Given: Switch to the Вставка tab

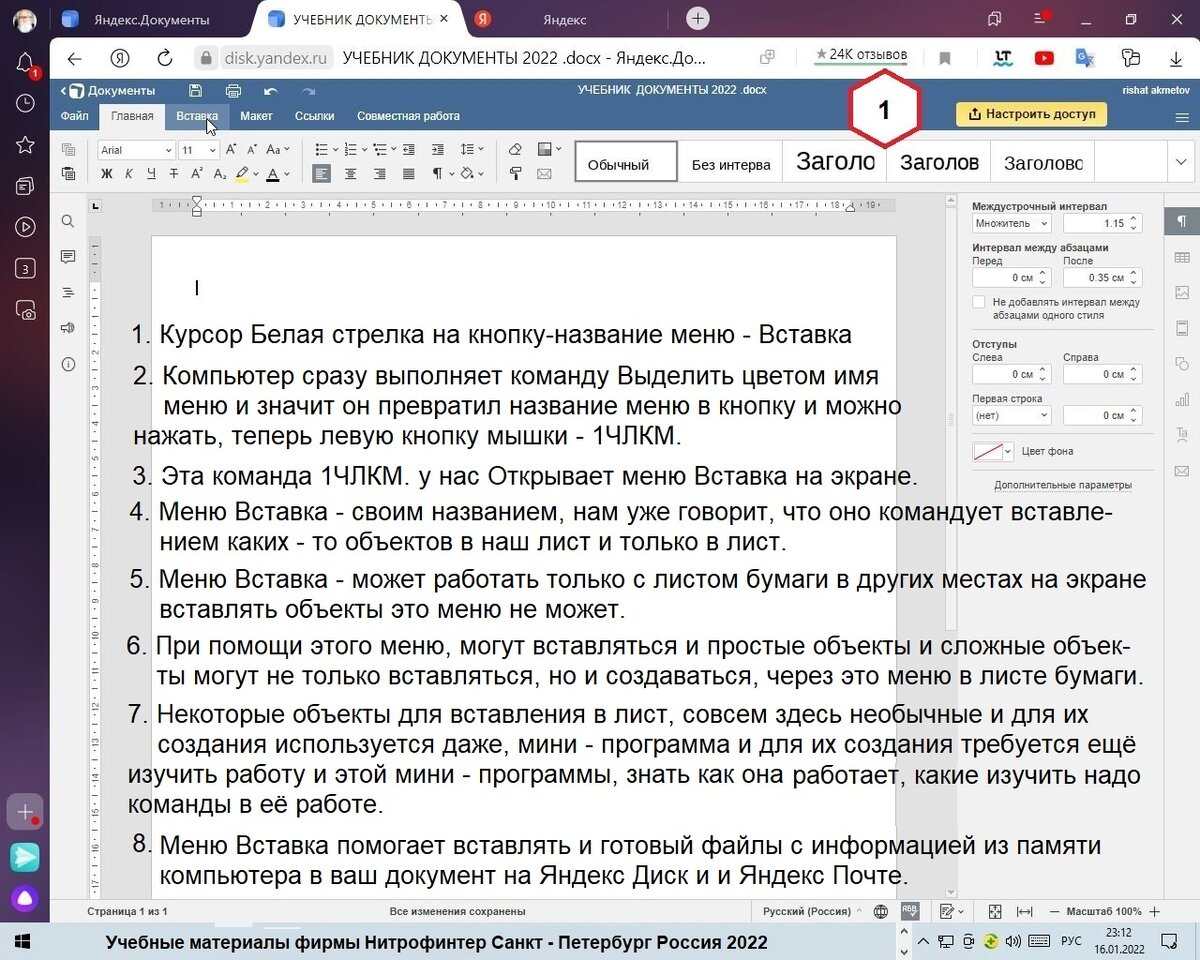Looking at the screenshot, I should (x=197, y=116).
